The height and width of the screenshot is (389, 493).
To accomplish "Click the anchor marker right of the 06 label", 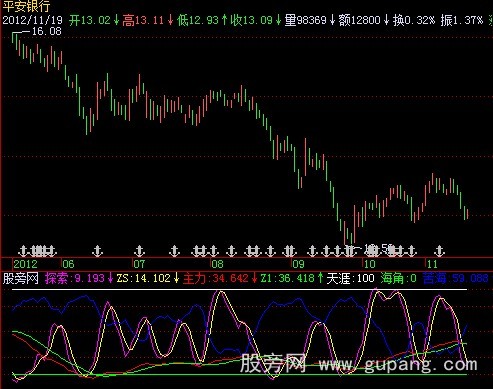I will 97,251.
